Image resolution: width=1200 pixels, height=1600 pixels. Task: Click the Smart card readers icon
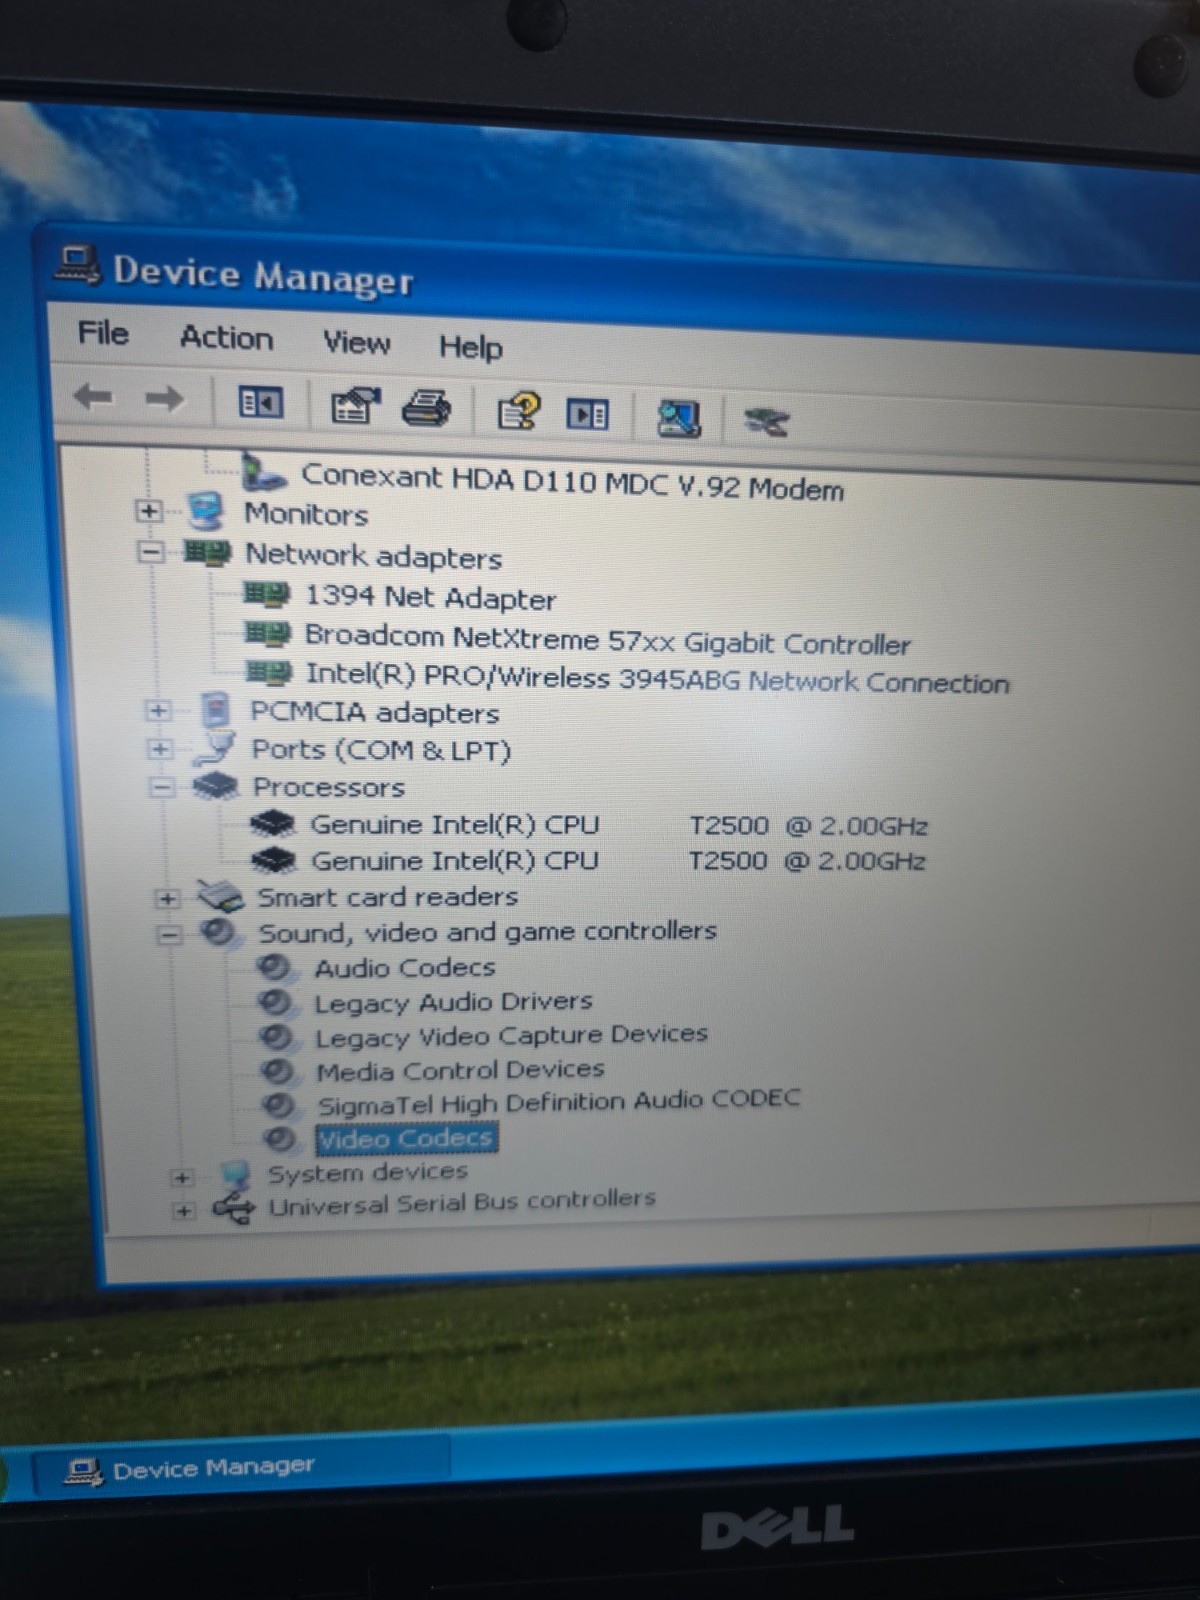pos(220,896)
